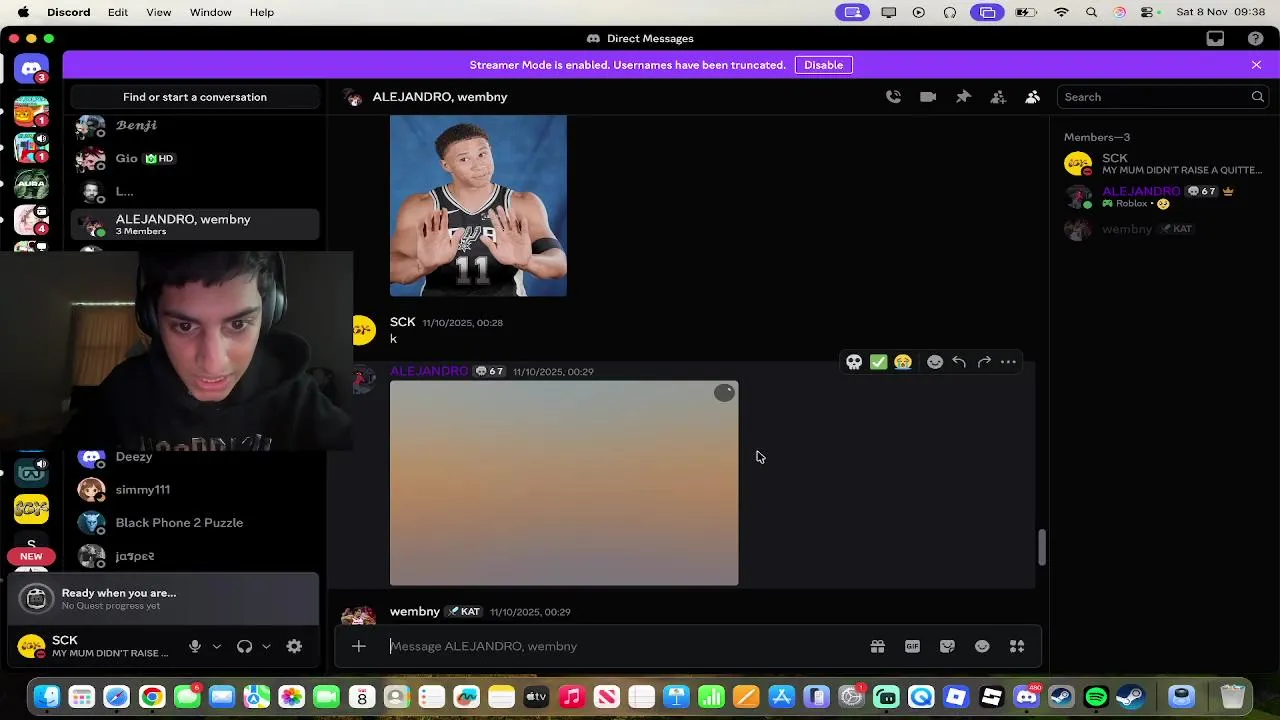Mute microphone in the user panel
This screenshot has height=720, width=1280.
(195, 647)
